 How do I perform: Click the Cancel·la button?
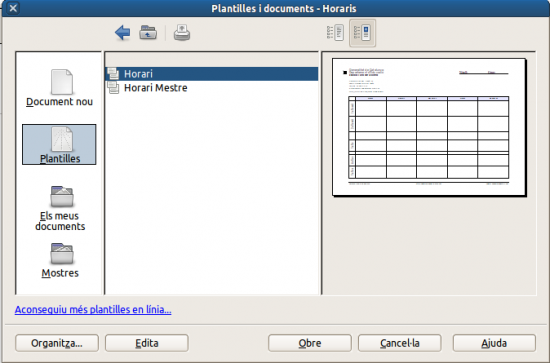400,343
